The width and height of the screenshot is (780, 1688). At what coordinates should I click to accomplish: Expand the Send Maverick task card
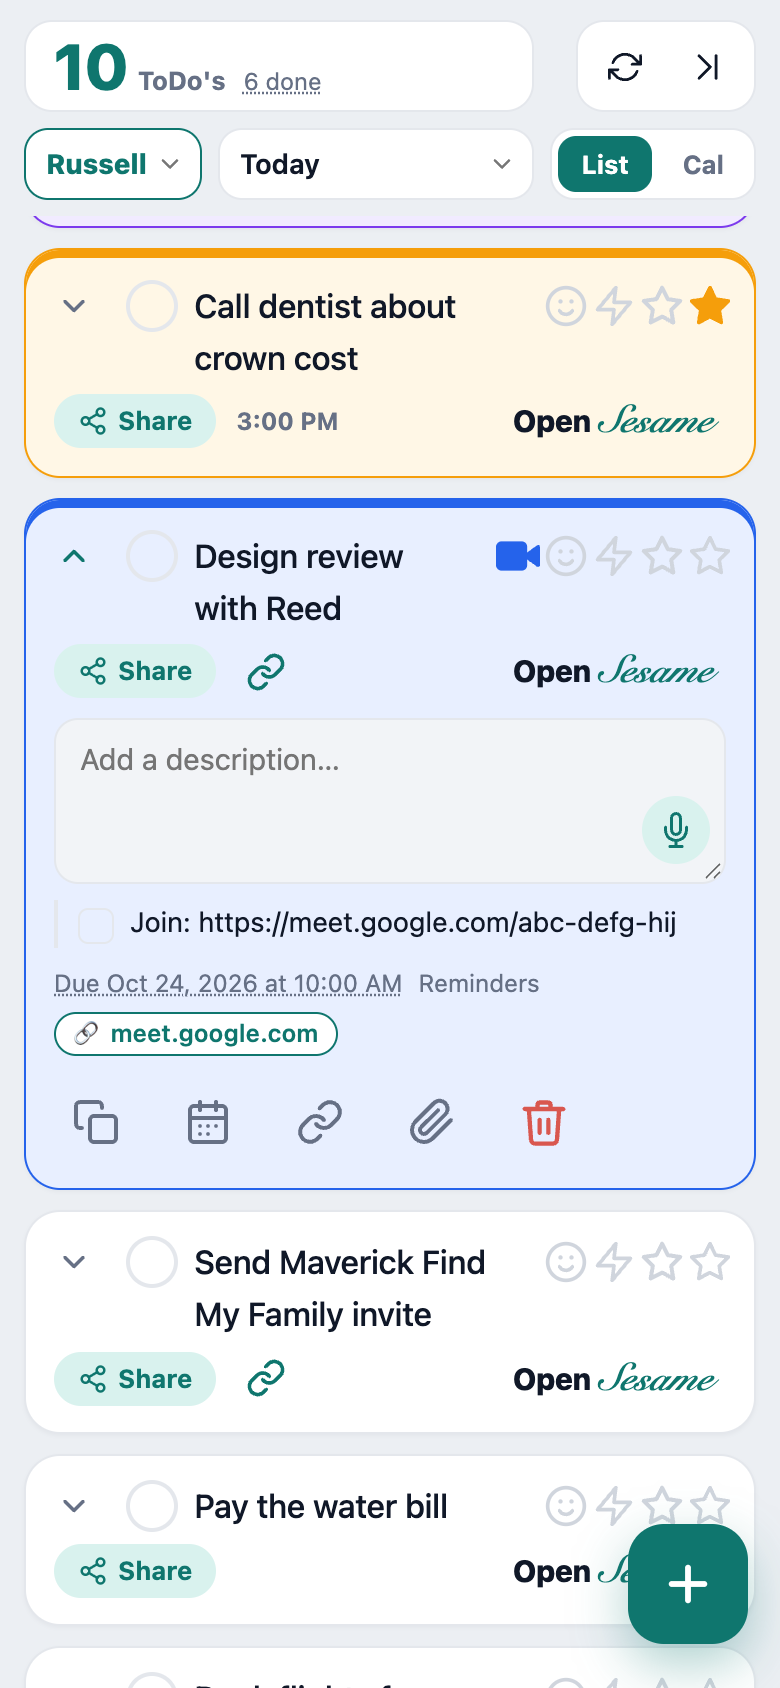(x=74, y=1262)
